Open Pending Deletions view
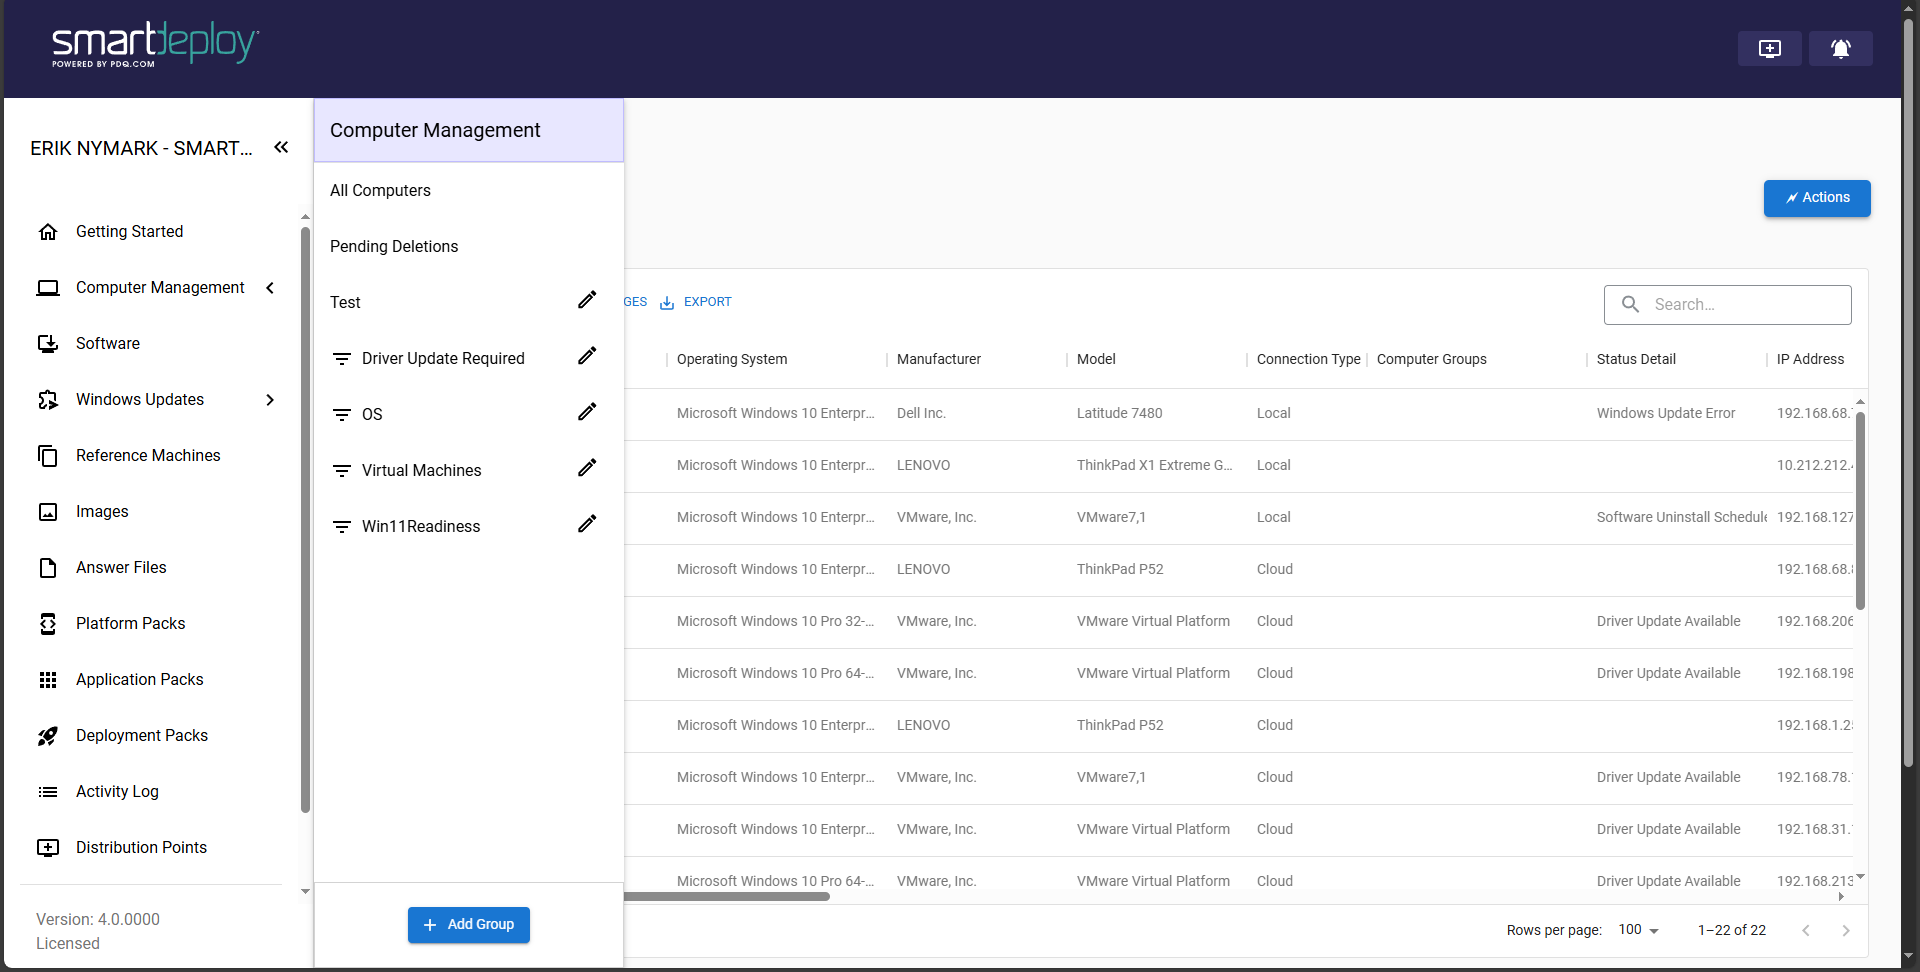1920x972 pixels. (394, 246)
